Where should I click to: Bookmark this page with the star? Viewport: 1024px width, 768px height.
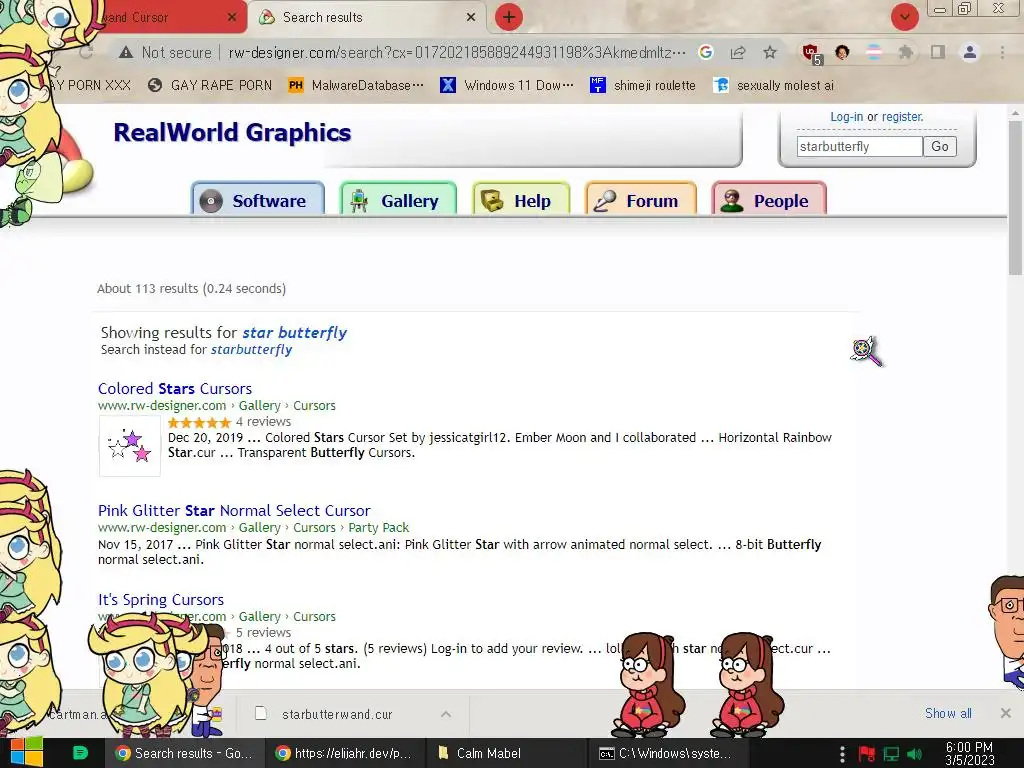coord(770,52)
